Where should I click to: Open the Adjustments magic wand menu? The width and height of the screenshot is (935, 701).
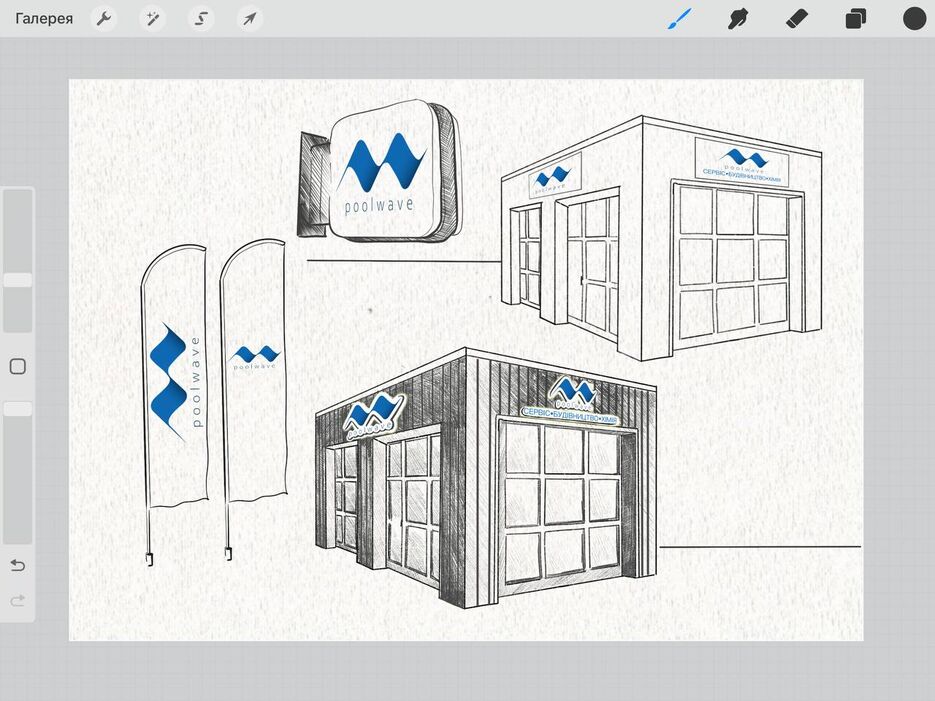coord(153,18)
